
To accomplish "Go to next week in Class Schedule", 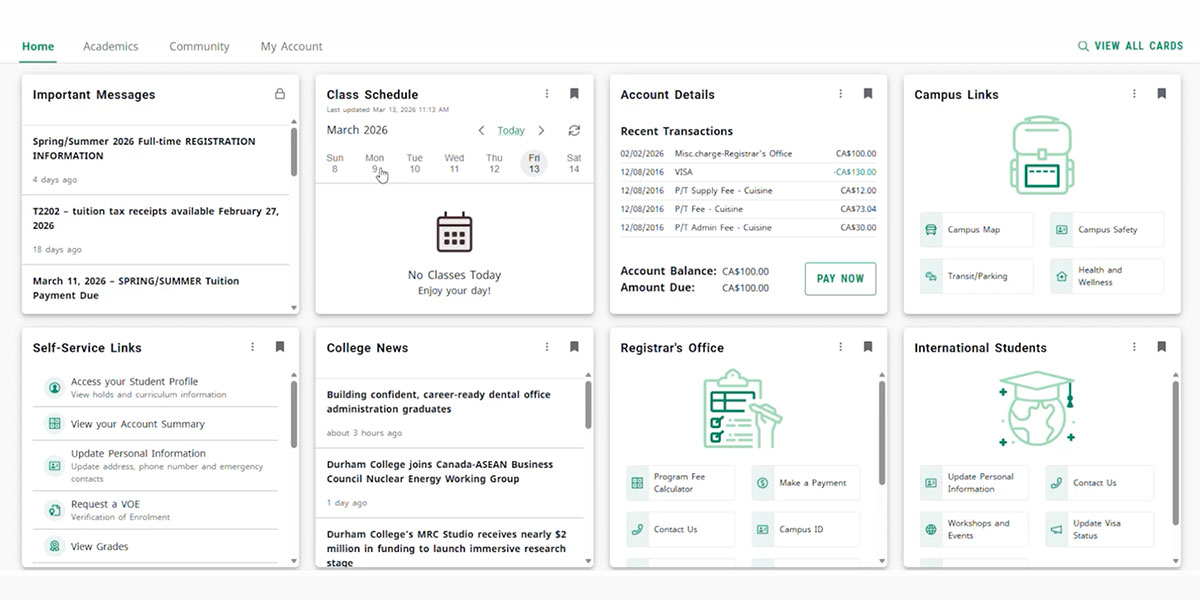I will (x=542, y=131).
